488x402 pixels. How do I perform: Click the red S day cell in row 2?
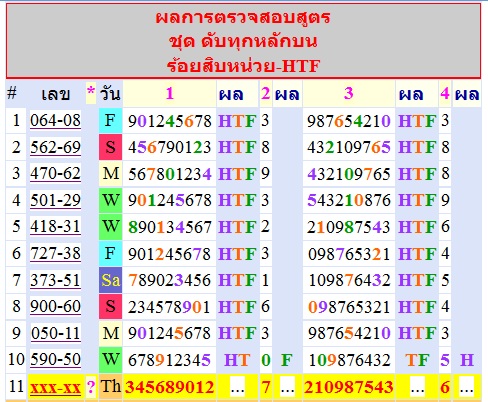tap(110, 147)
